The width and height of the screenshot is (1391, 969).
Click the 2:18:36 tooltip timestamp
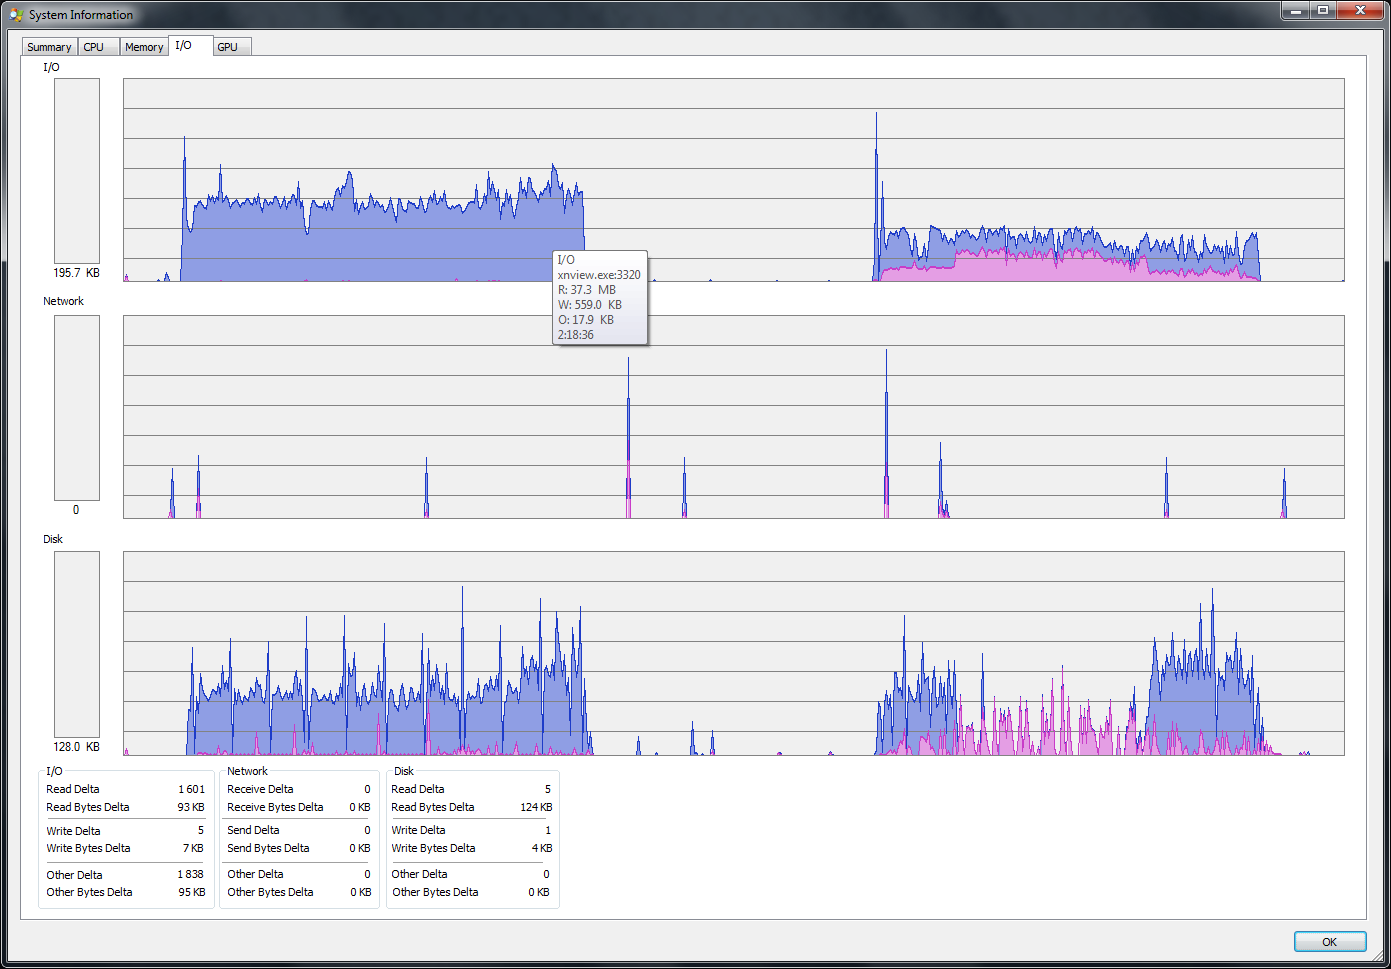[x=576, y=335]
